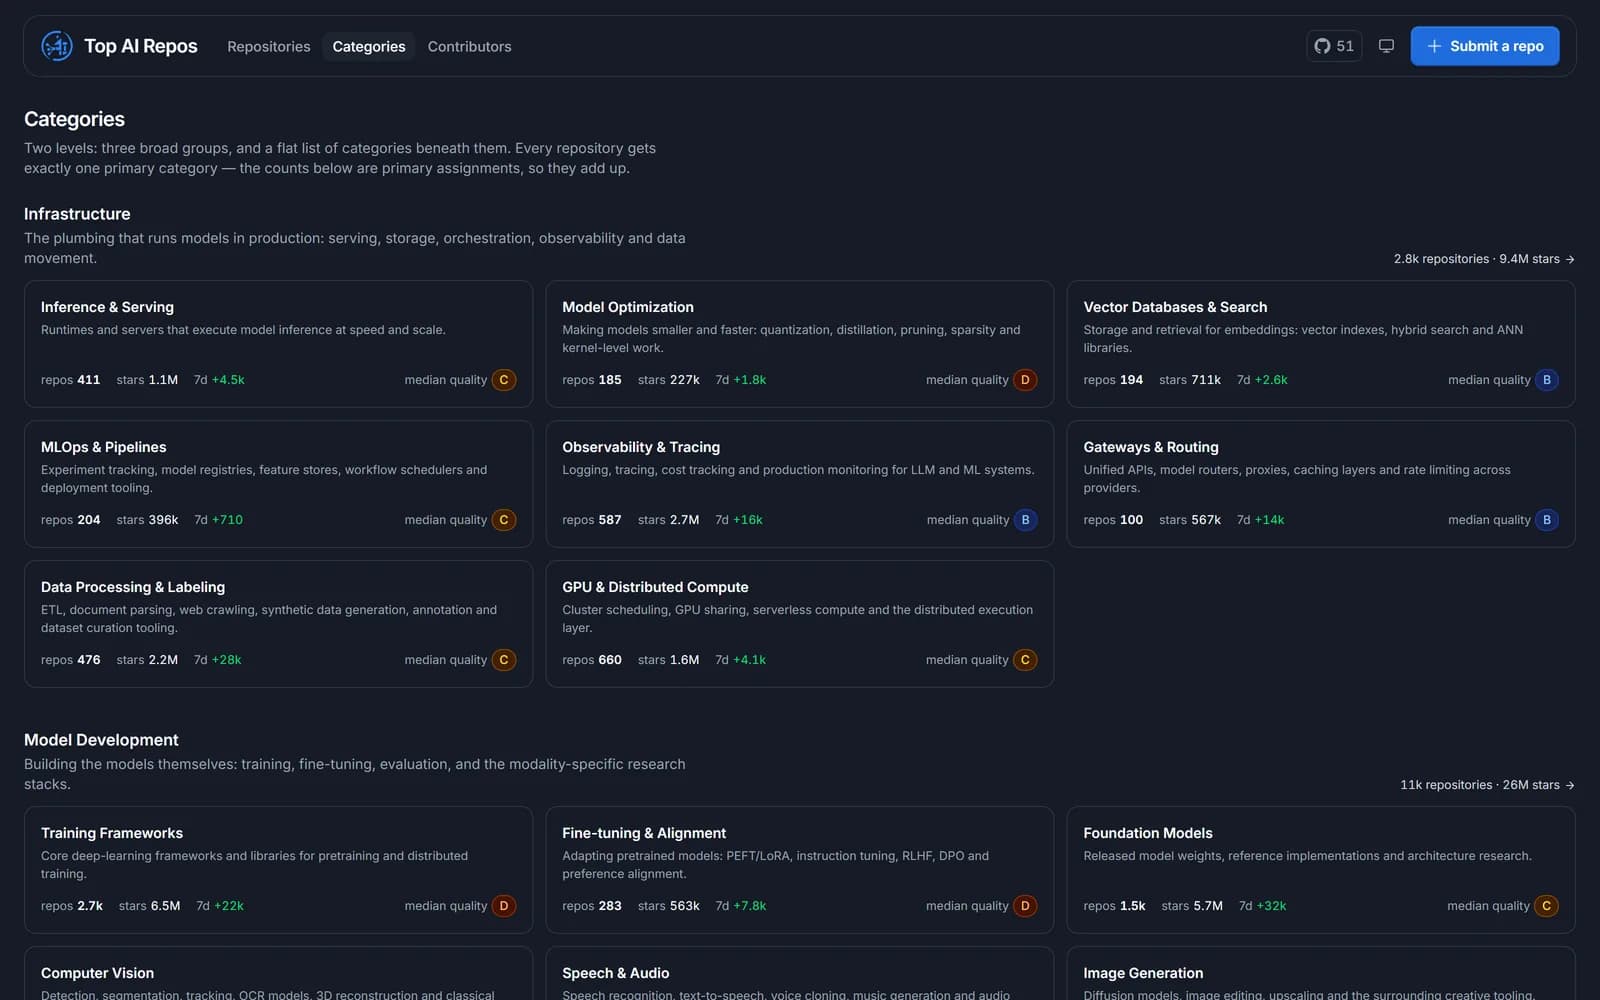The width and height of the screenshot is (1600, 1000).
Task: Click the C quality badge on MLOps & Pipelines
Action: [504, 520]
